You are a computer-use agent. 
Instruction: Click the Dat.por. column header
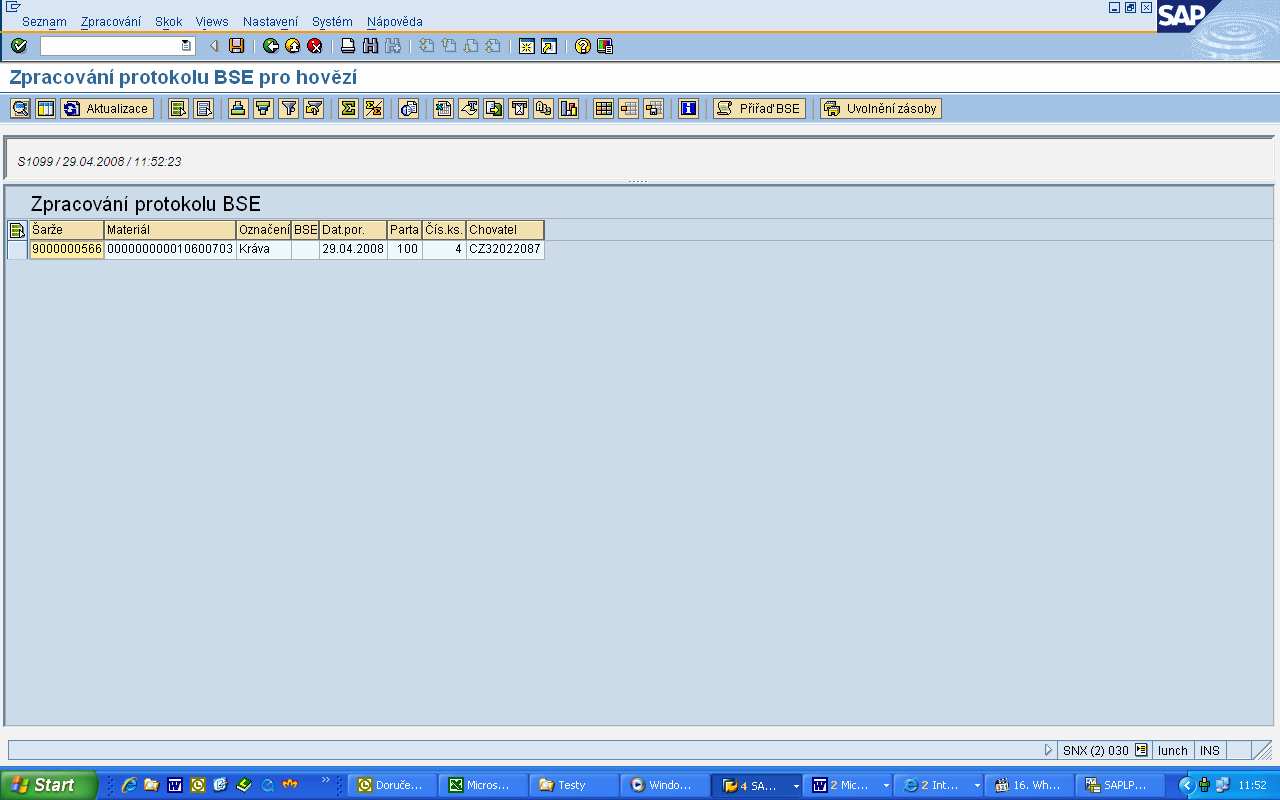point(353,230)
